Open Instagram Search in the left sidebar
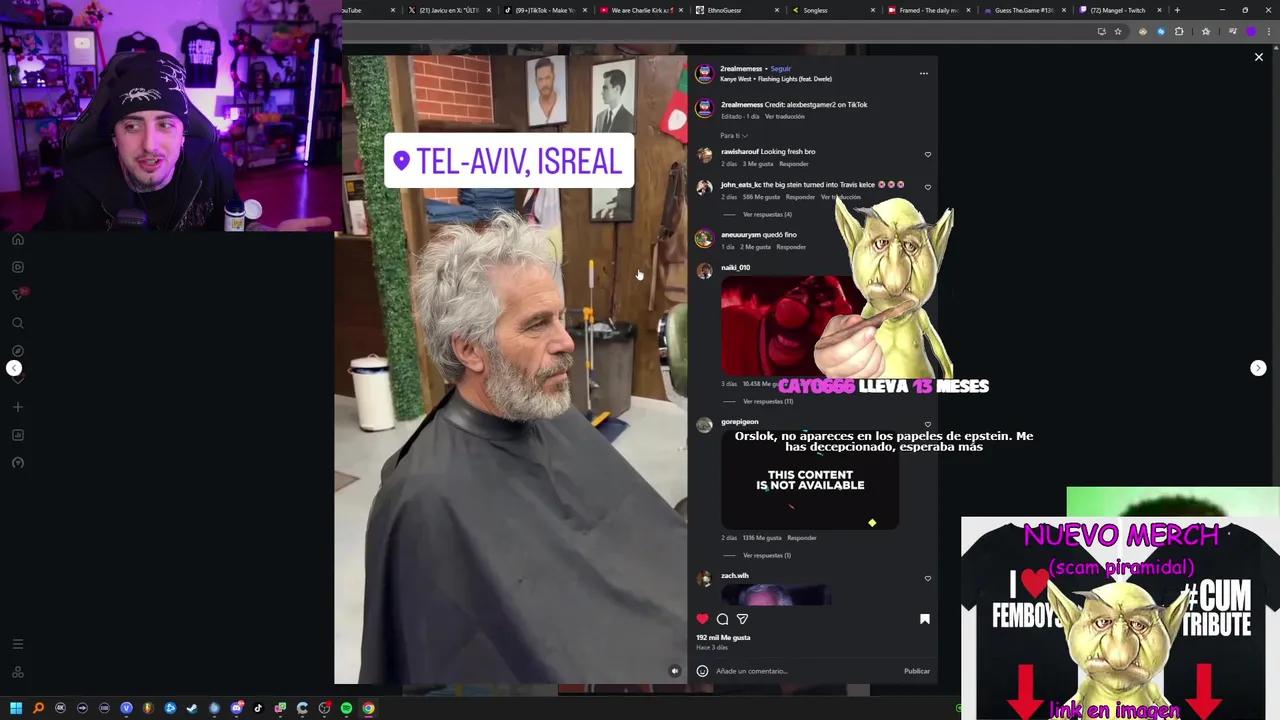 18,323
